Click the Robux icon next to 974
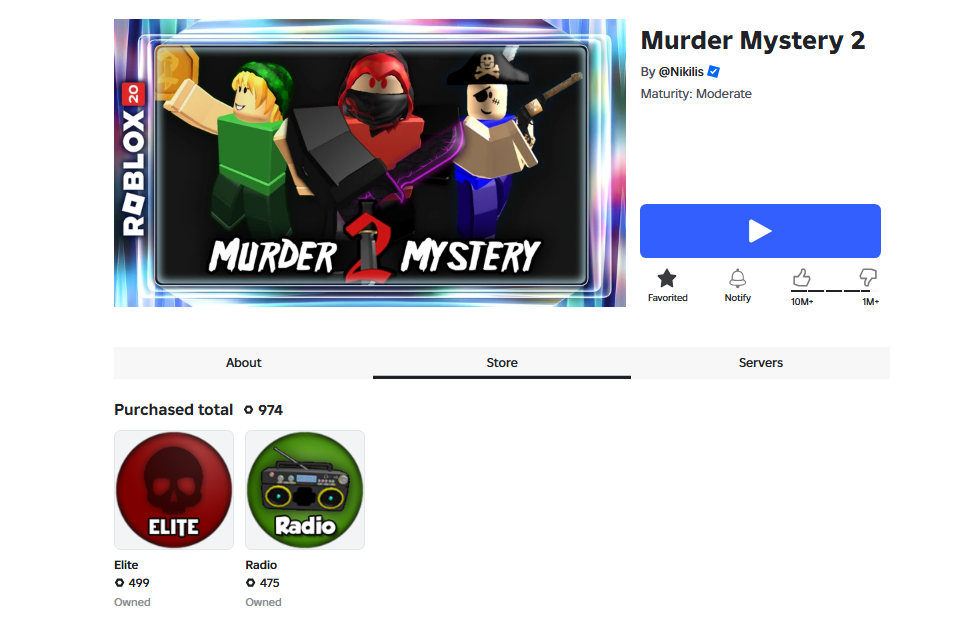 point(249,410)
